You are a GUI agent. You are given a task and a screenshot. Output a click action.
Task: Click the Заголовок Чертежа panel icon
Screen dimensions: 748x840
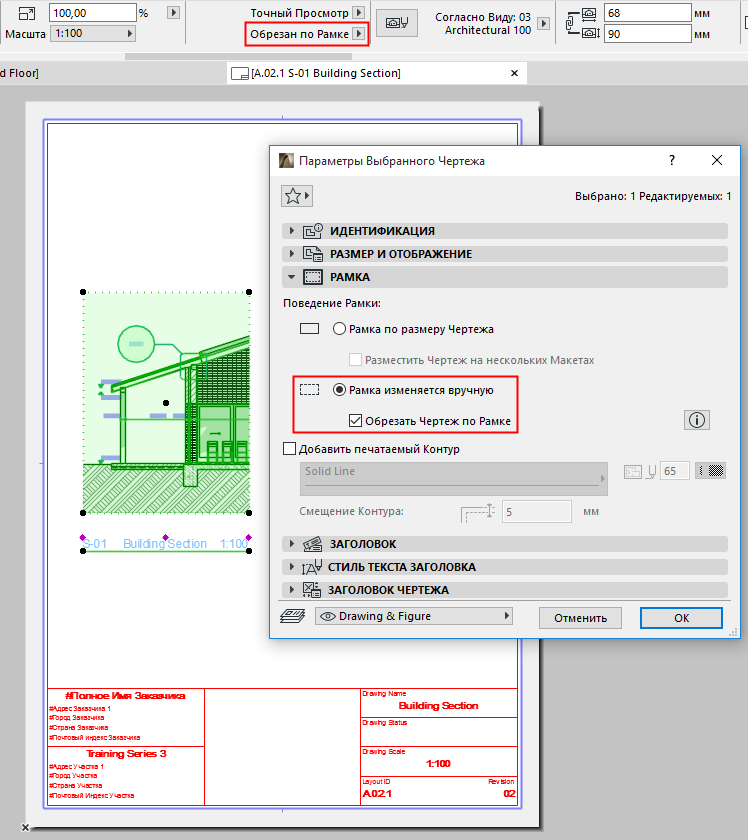[x=311, y=590]
